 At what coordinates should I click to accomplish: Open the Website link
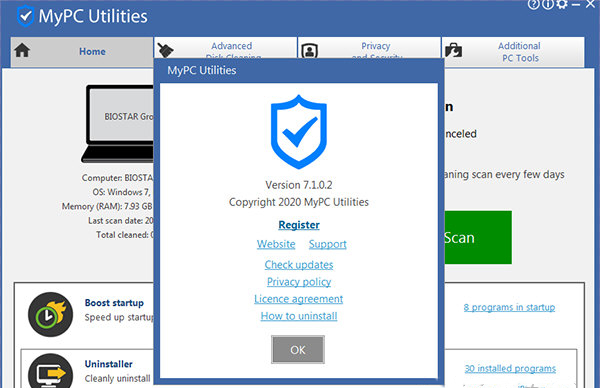276,244
